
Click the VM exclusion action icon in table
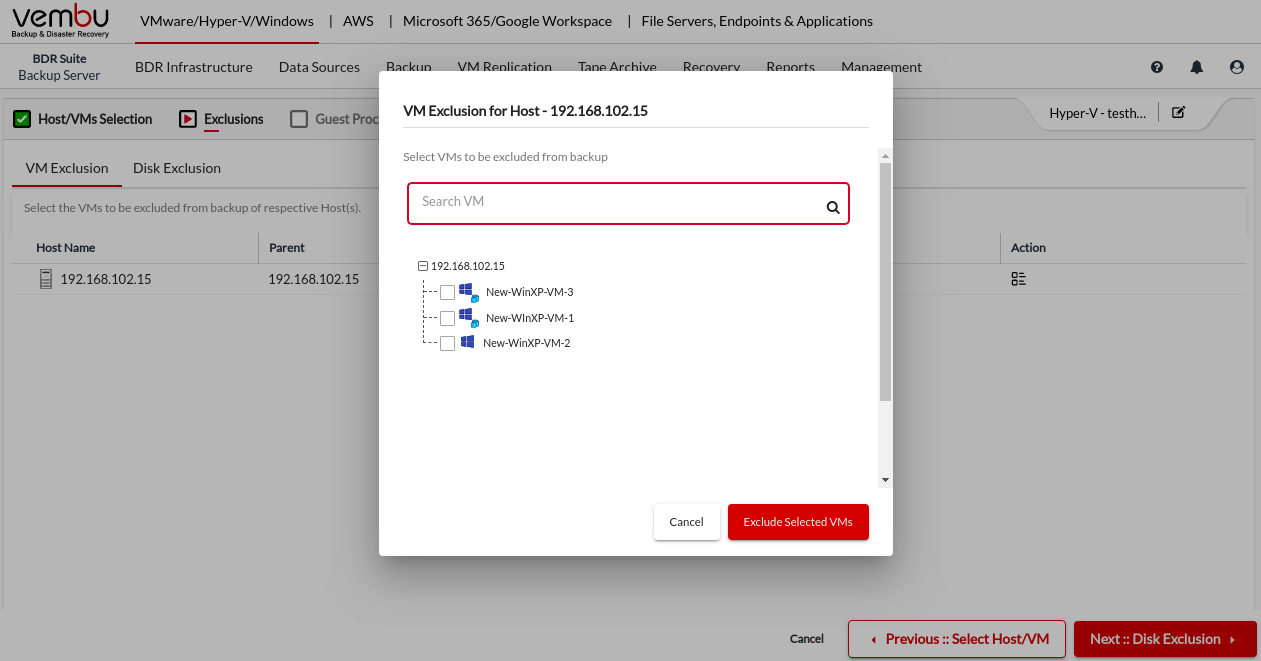[1018, 279]
